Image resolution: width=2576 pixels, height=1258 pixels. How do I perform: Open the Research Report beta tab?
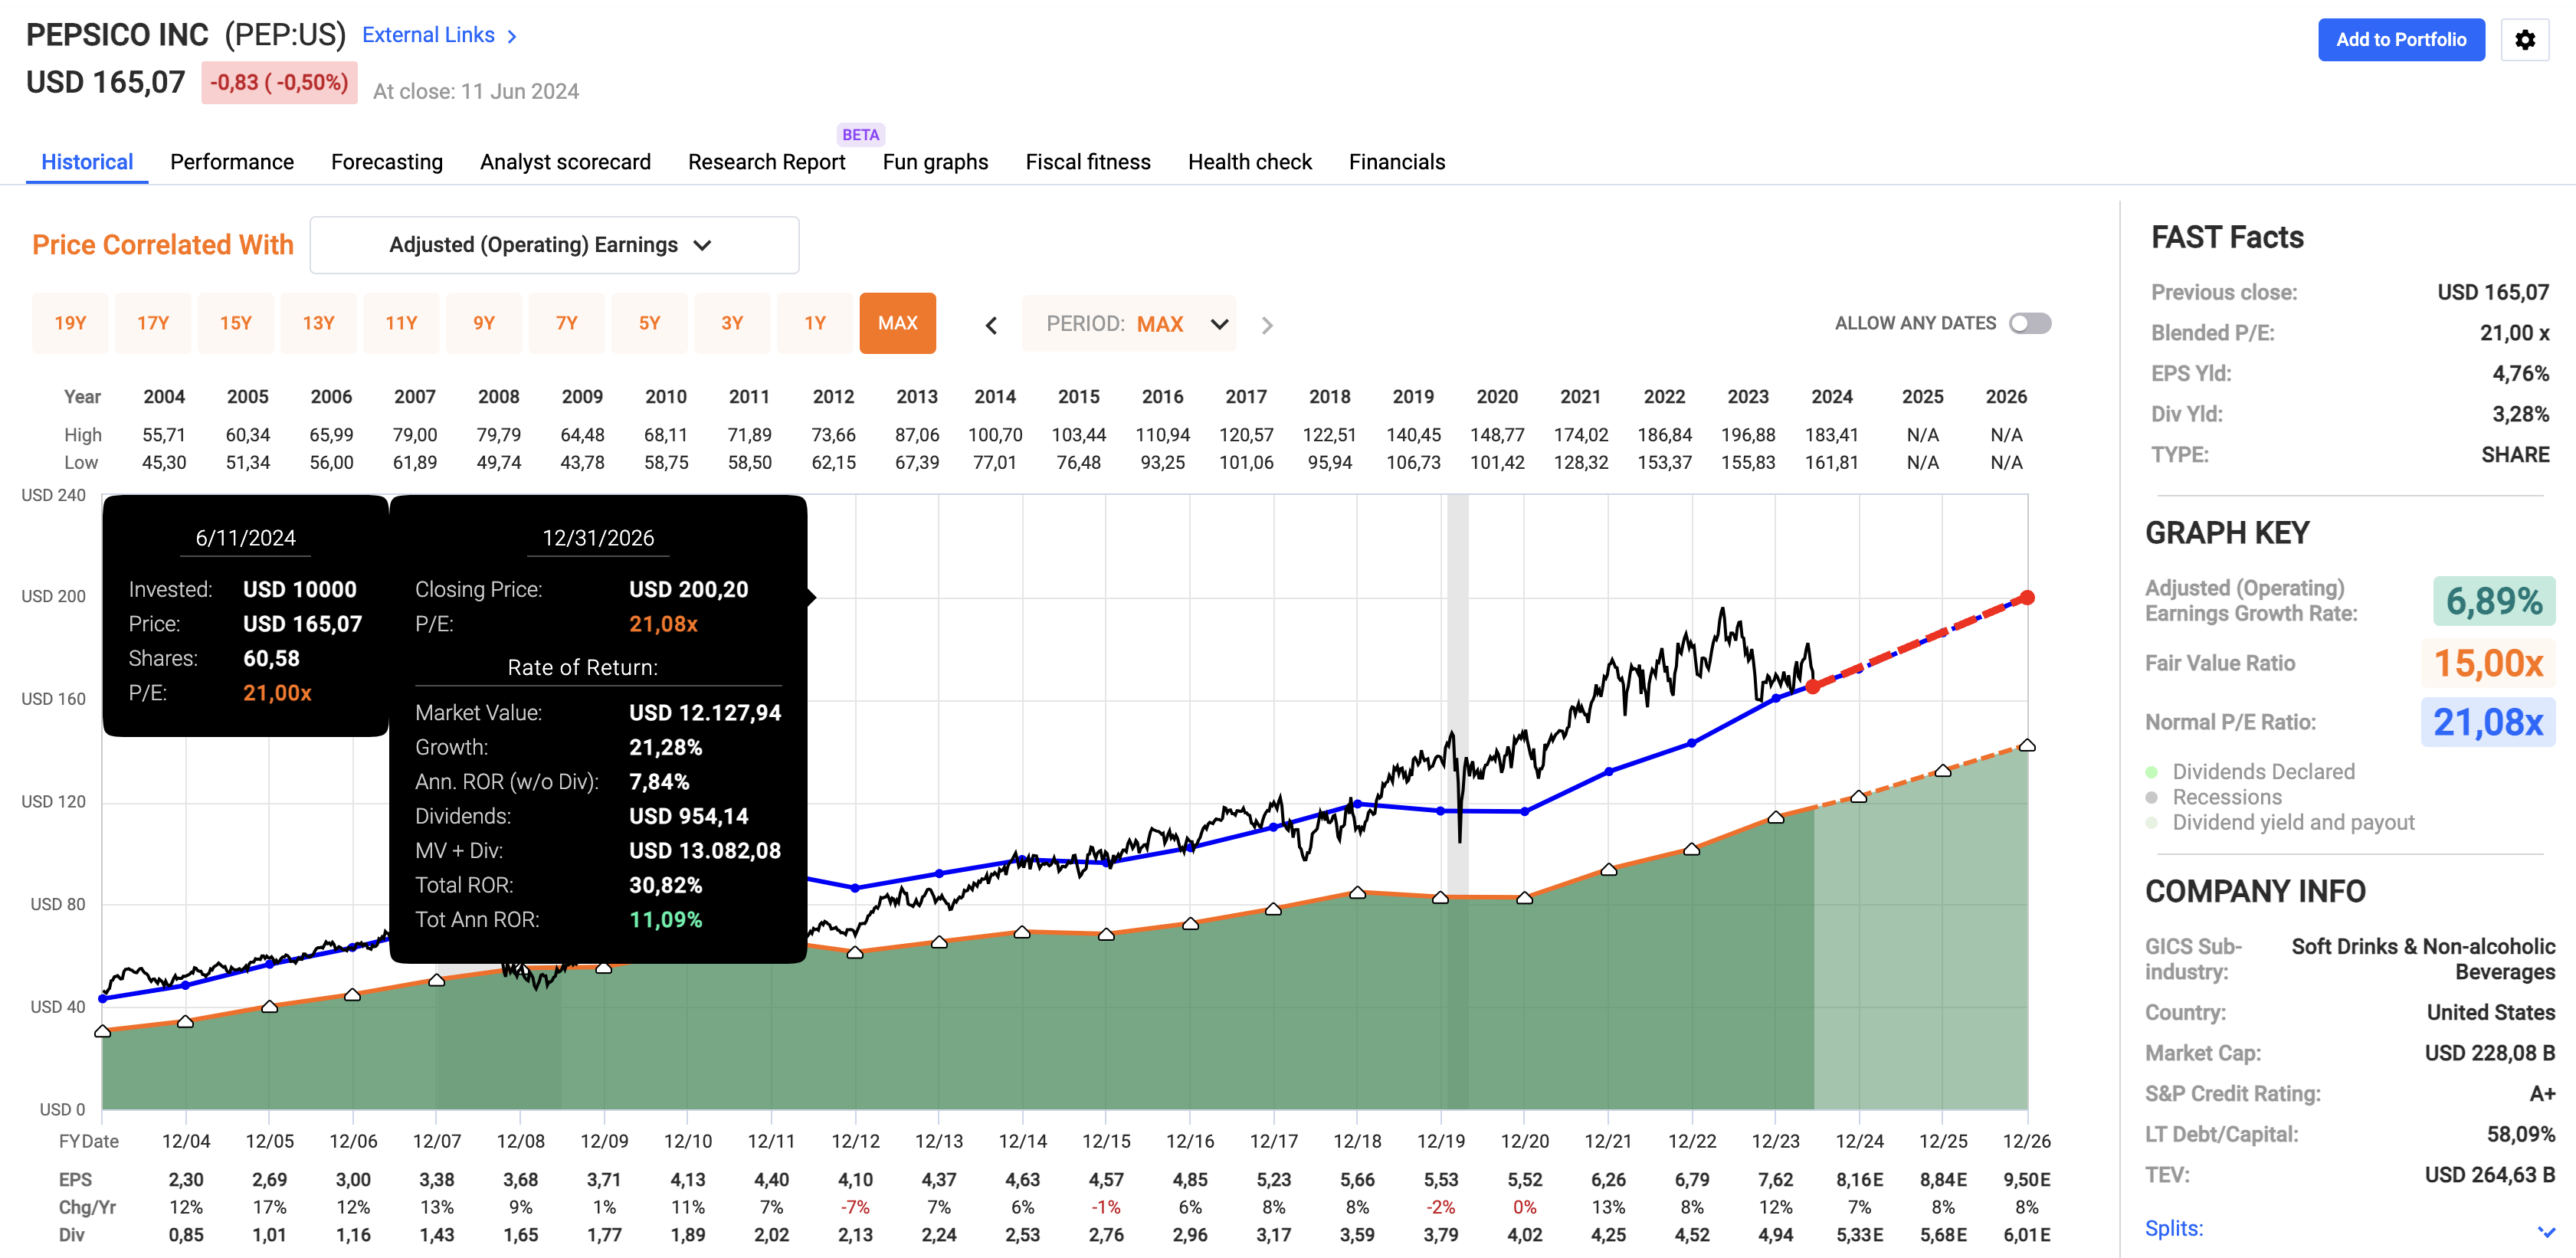pos(766,161)
